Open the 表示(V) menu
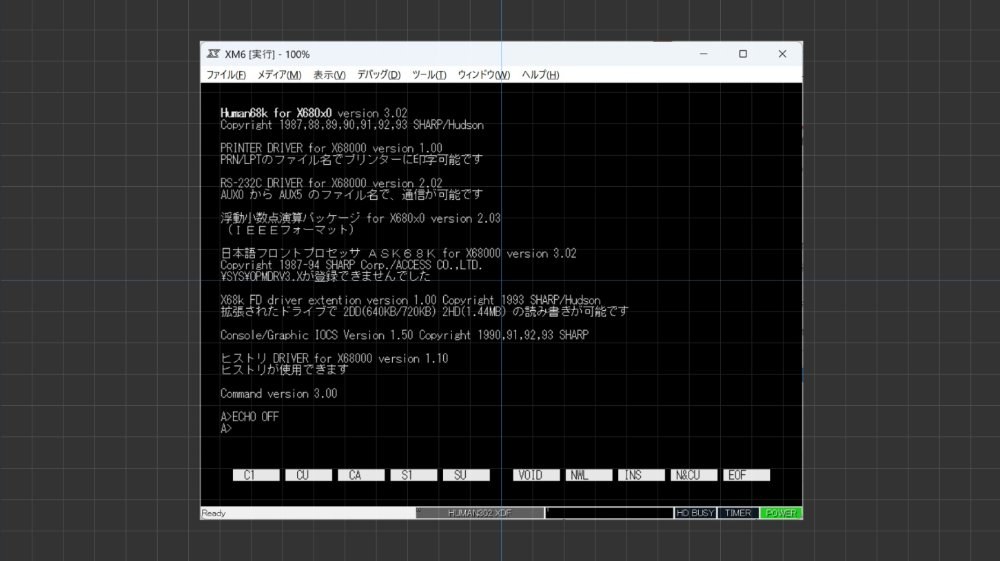Screen dimensions: 1000x561 [329, 75]
